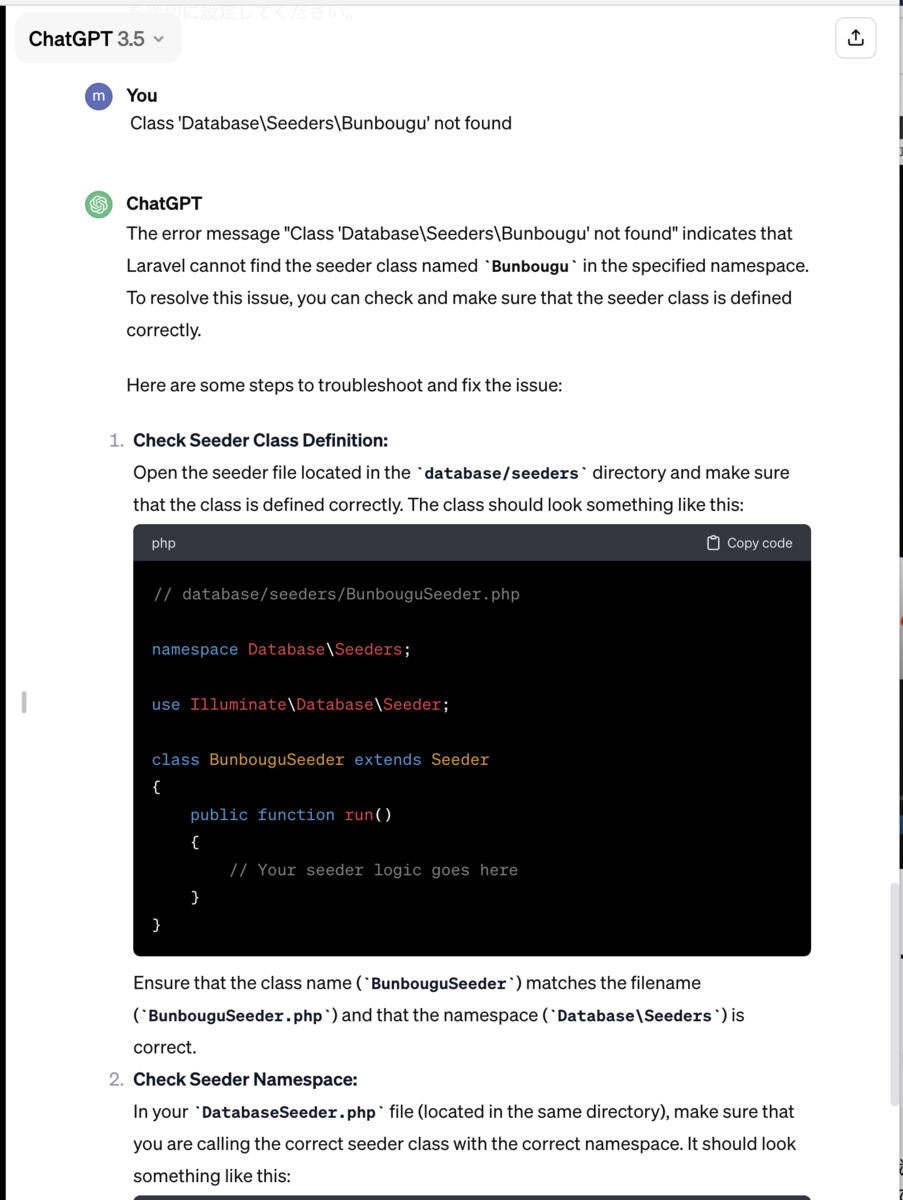Viewport: 903px width, 1200px height.
Task: Click the inline code "BunbouguSeeder.php" below code block
Action: pyautogui.click(x=236, y=1016)
